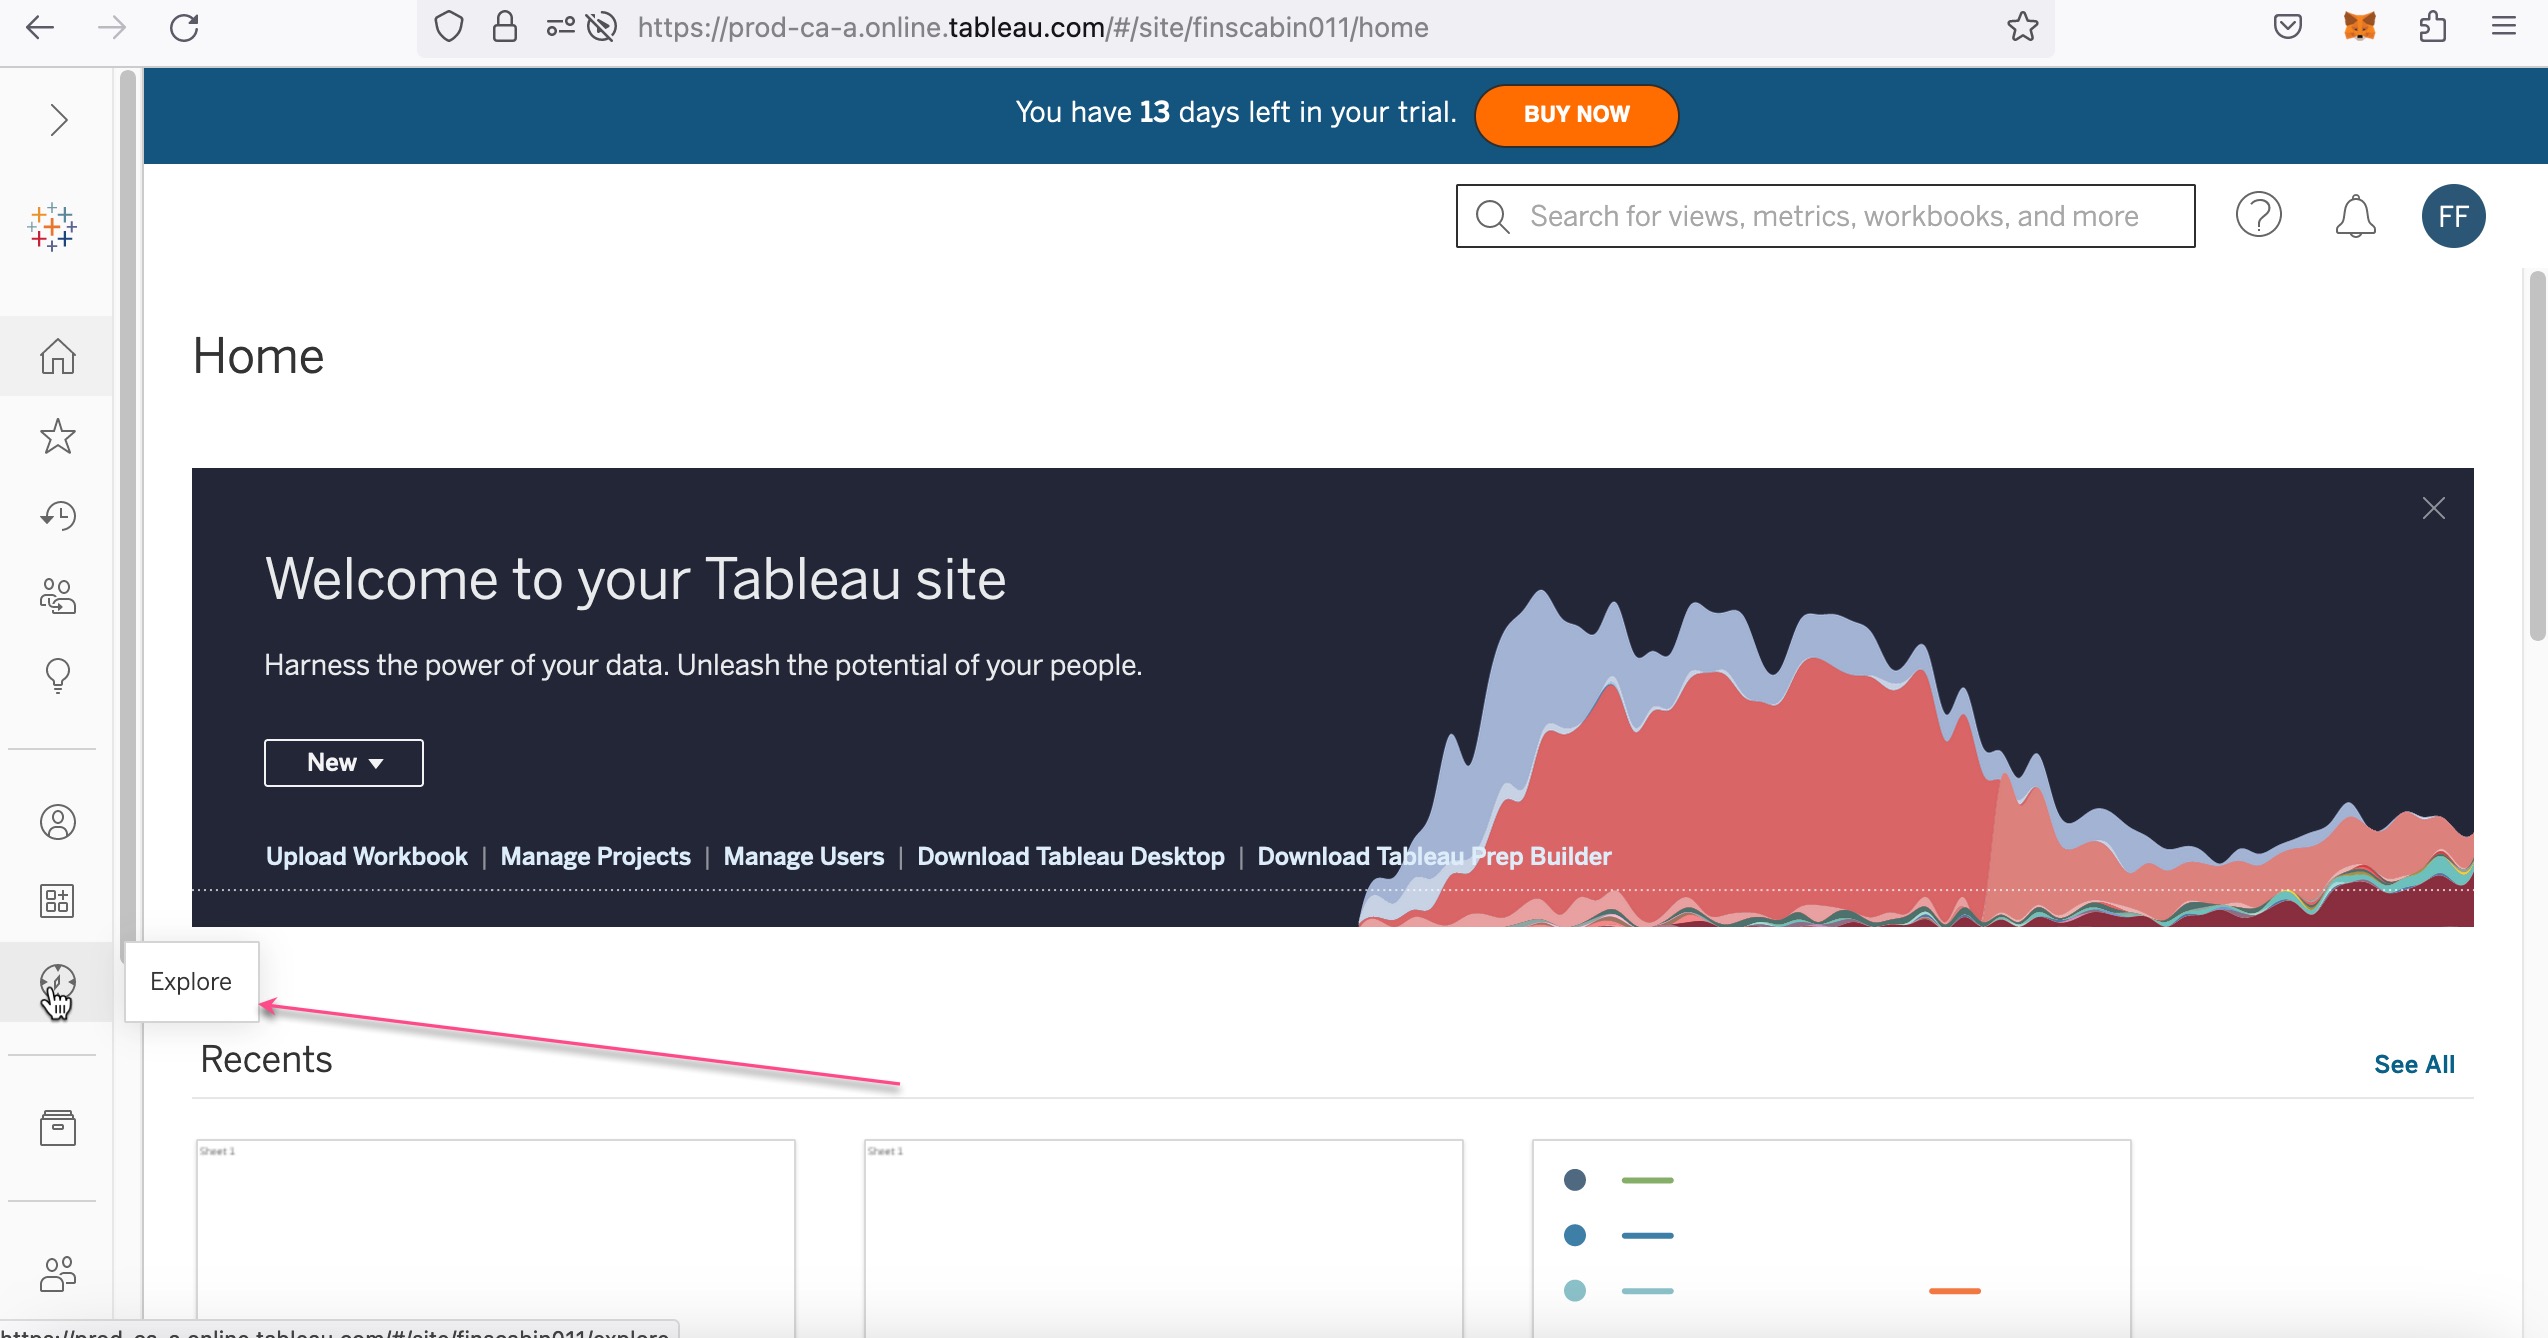Open the FF user avatar menu
Screen dimensions: 2548x1338
click(2453, 216)
